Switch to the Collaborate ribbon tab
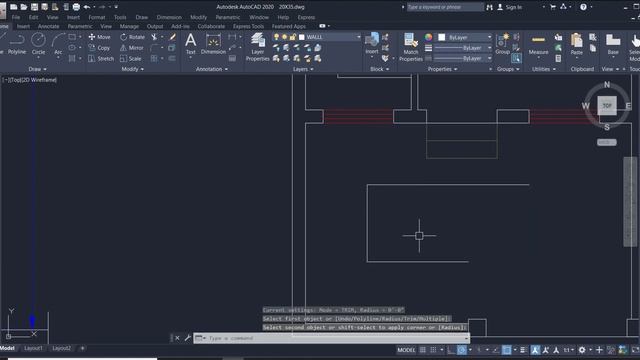 (x=211, y=27)
